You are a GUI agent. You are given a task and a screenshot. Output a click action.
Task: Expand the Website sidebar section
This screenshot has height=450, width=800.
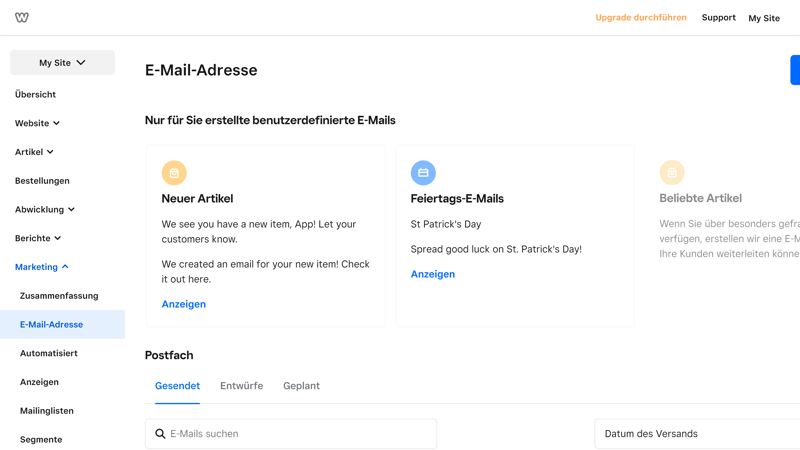click(38, 123)
